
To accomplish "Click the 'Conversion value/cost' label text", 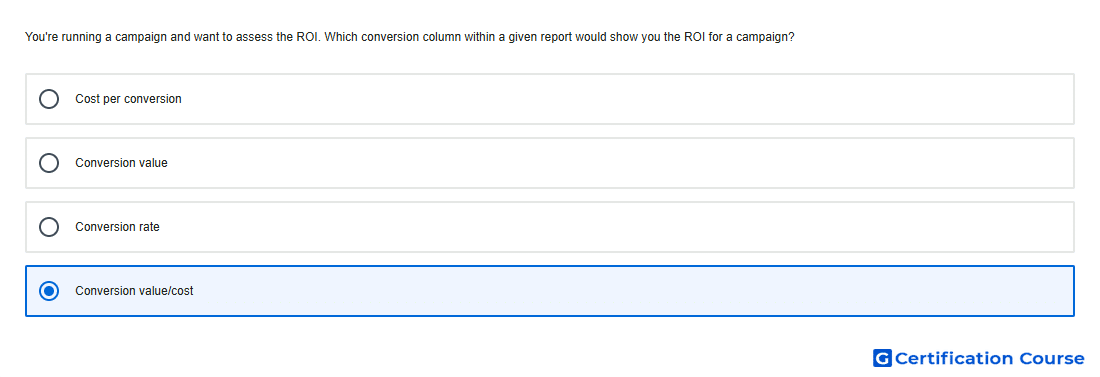I will [x=134, y=291].
